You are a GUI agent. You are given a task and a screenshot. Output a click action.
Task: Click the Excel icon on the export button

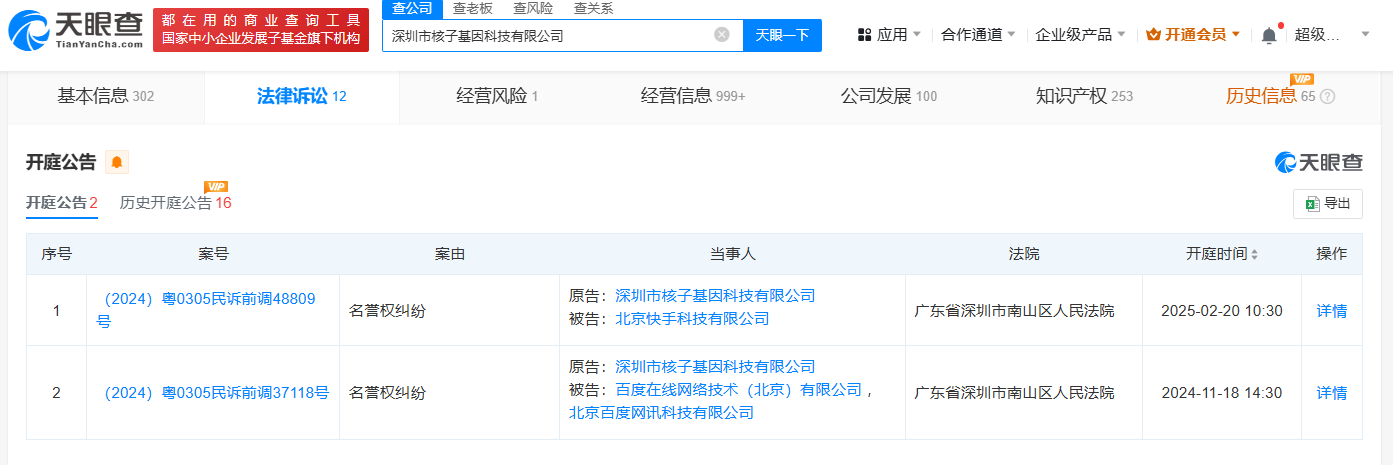(1312, 204)
